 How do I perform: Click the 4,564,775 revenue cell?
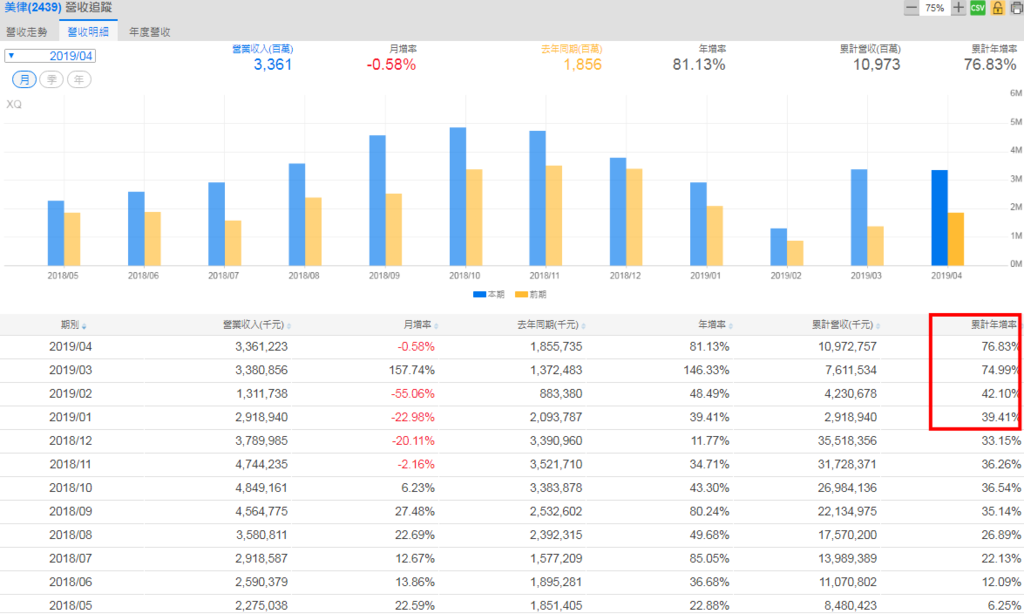click(x=261, y=511)
